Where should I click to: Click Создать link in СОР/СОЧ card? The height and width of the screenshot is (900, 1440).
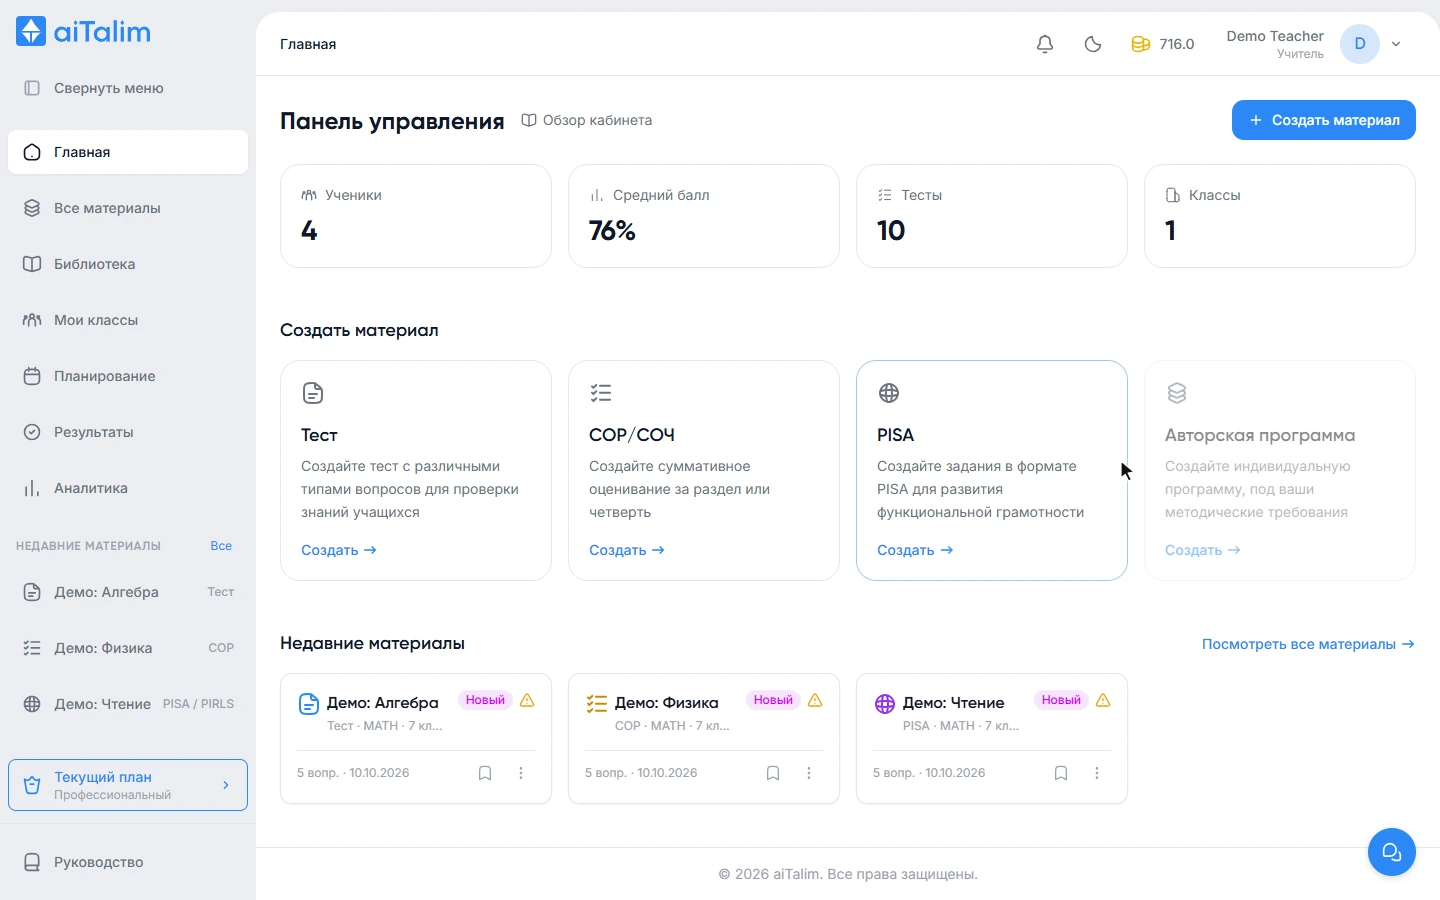tap(627, 550)
